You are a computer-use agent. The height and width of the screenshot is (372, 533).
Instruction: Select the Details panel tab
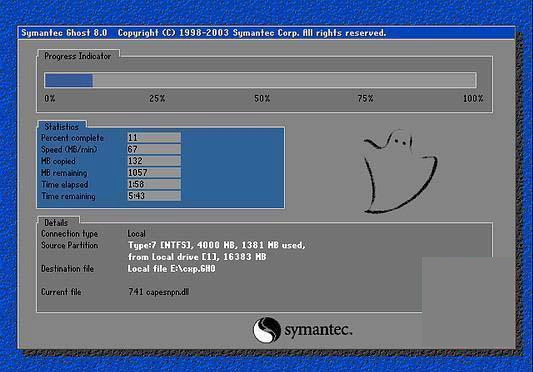coord(56,223)
